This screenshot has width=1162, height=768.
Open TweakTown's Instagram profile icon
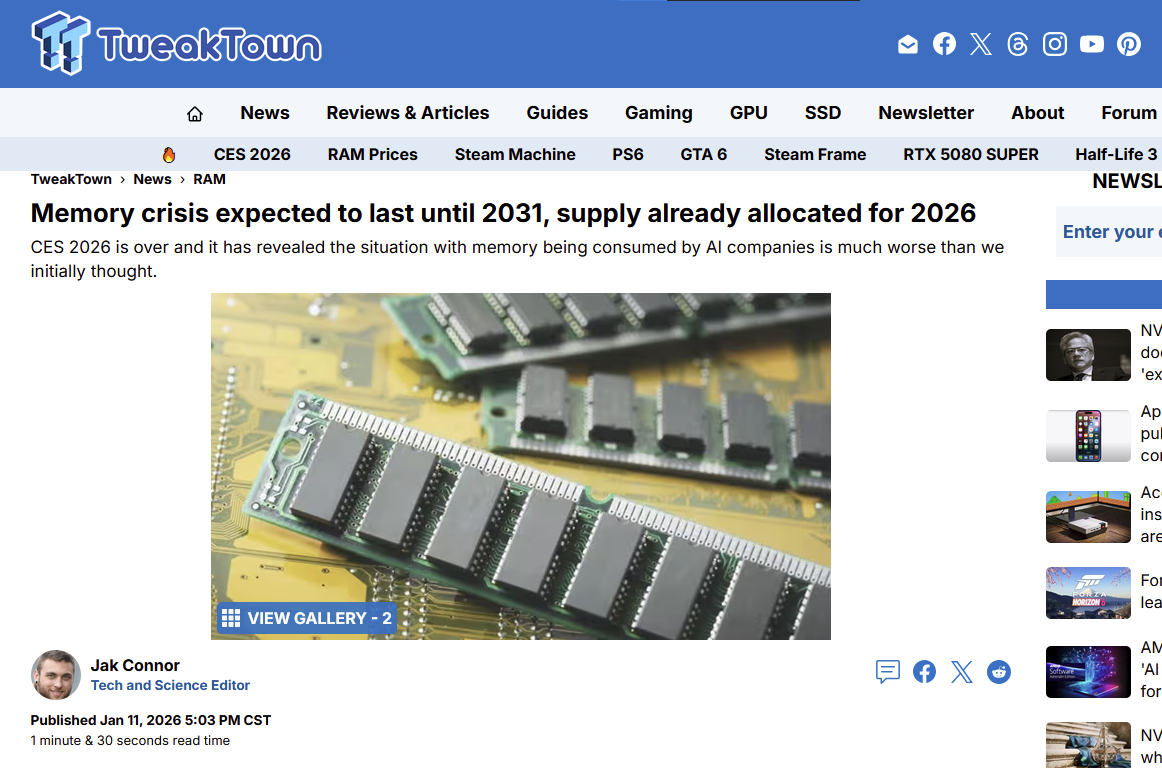[1055, 44]
